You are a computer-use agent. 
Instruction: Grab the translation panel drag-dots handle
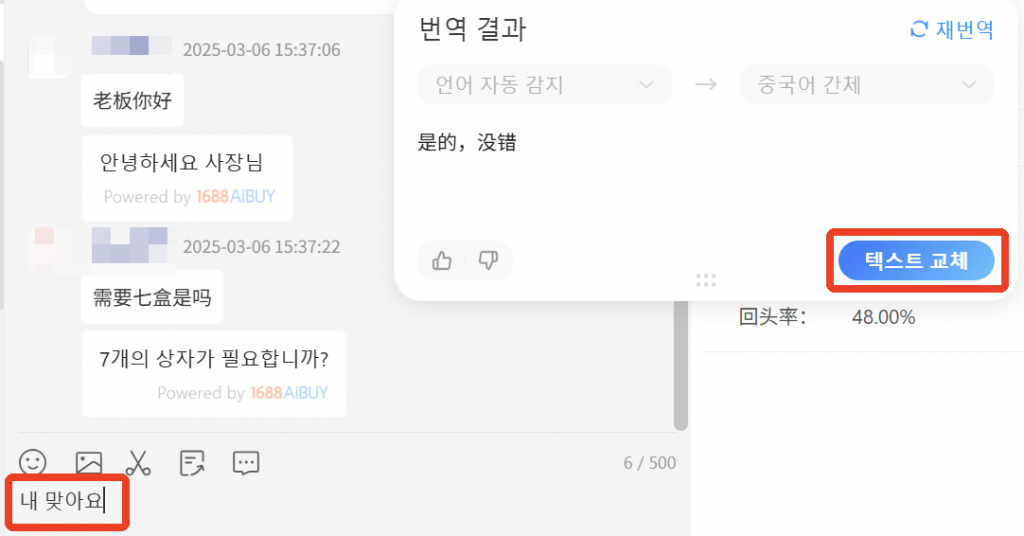coord(705,280)
